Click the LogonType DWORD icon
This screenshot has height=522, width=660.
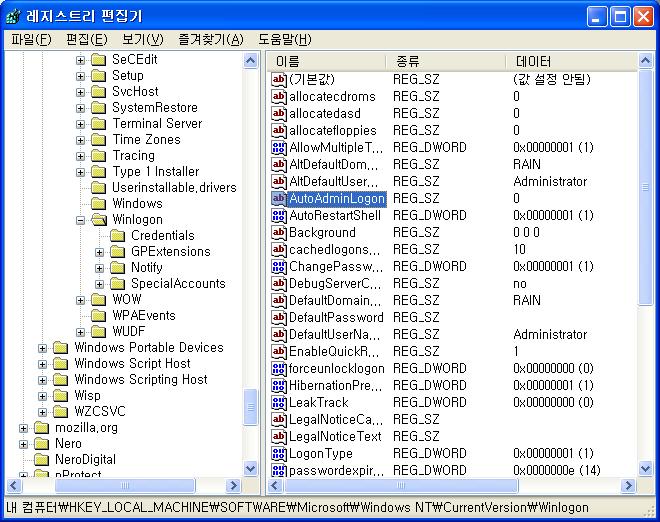(x=279, y=453)
